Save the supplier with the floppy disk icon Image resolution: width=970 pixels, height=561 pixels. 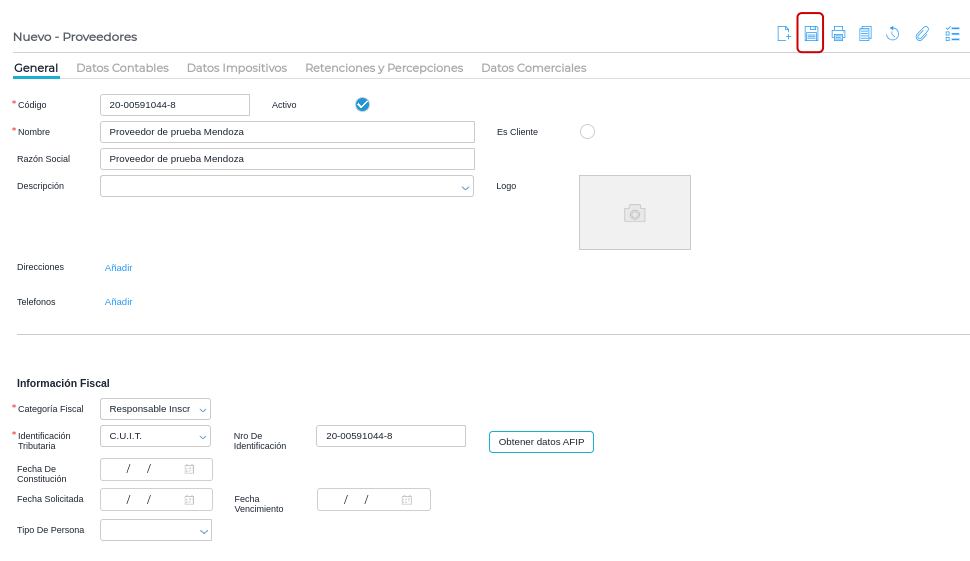[811, 33]
